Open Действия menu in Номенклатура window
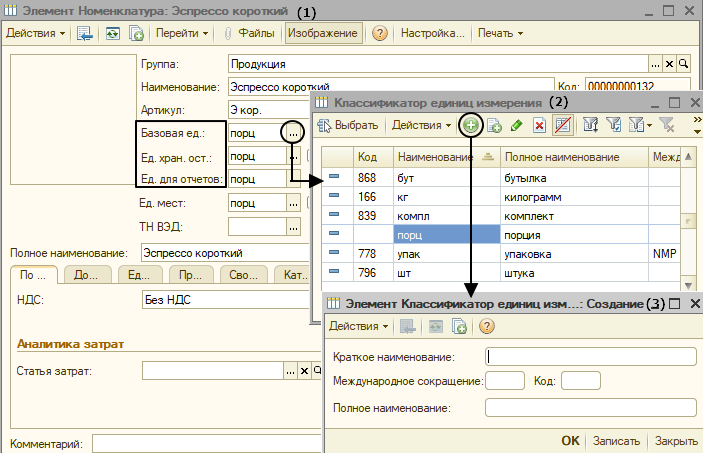 click(35, 33)
